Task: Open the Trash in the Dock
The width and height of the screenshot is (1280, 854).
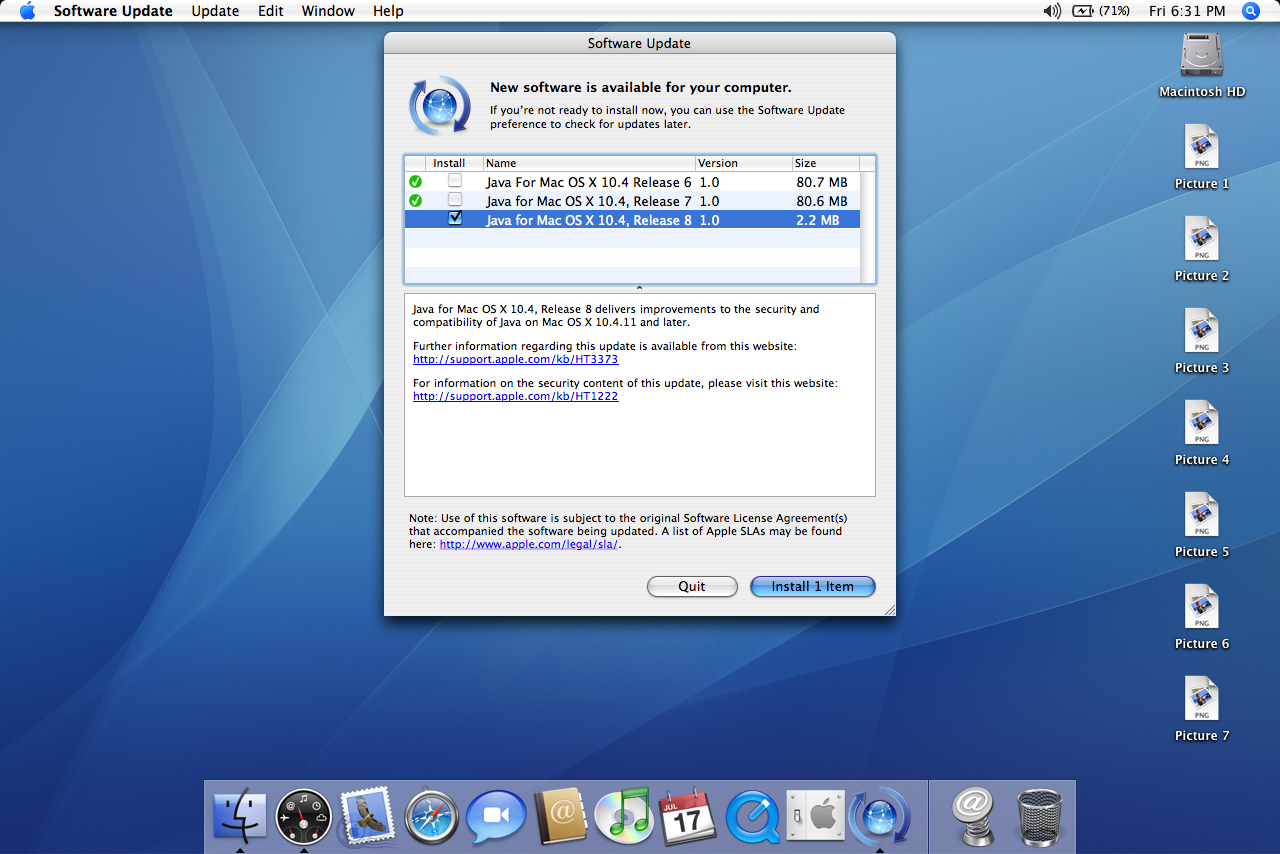Action: pos(1040,816)
